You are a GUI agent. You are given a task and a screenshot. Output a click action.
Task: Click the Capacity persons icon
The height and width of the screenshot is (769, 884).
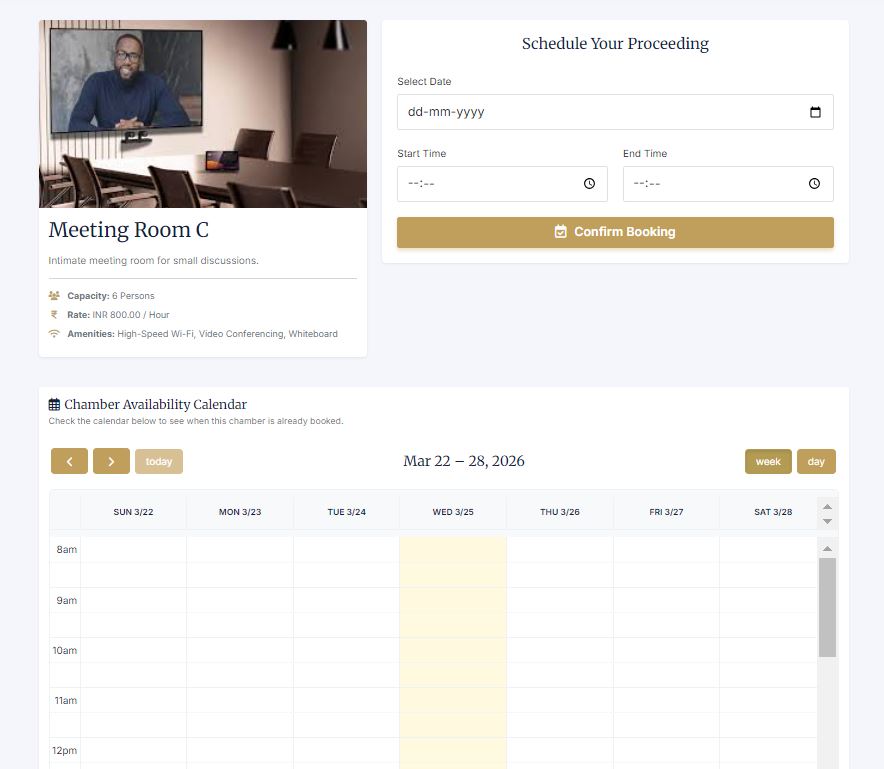pyautogui.click(x=54, y=296)
